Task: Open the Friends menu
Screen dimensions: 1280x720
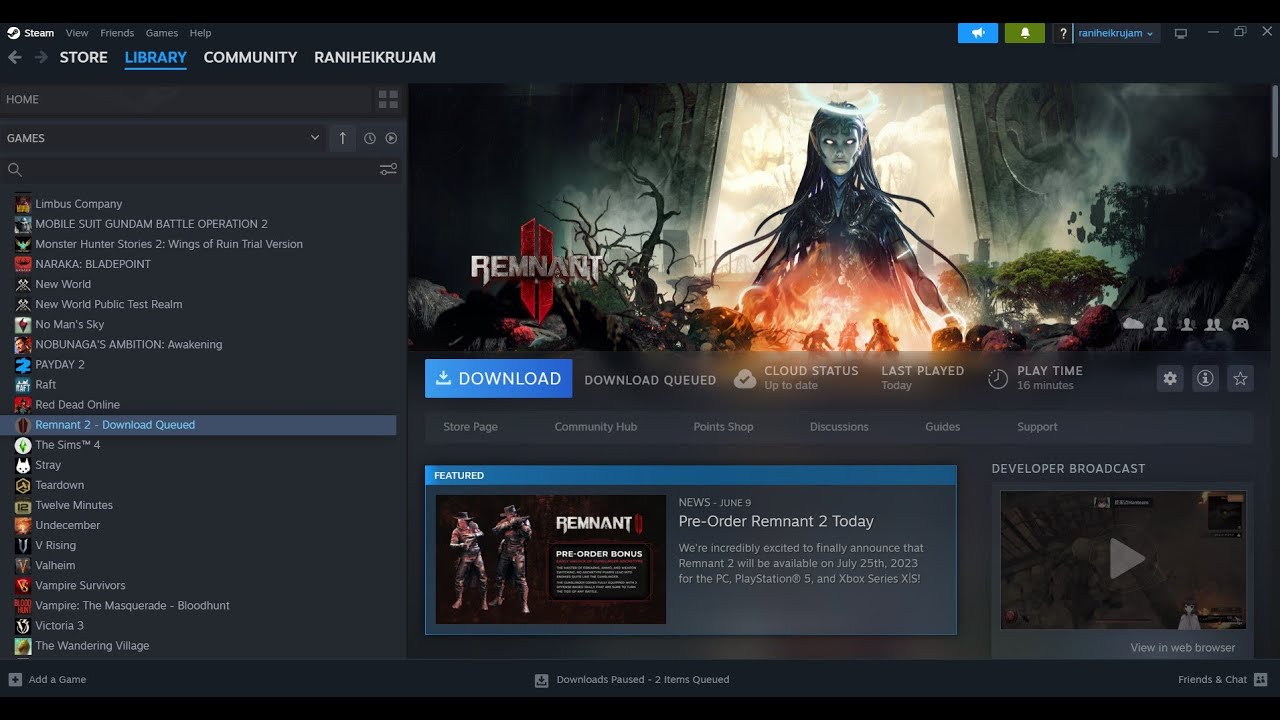Action: coord(117,33)
